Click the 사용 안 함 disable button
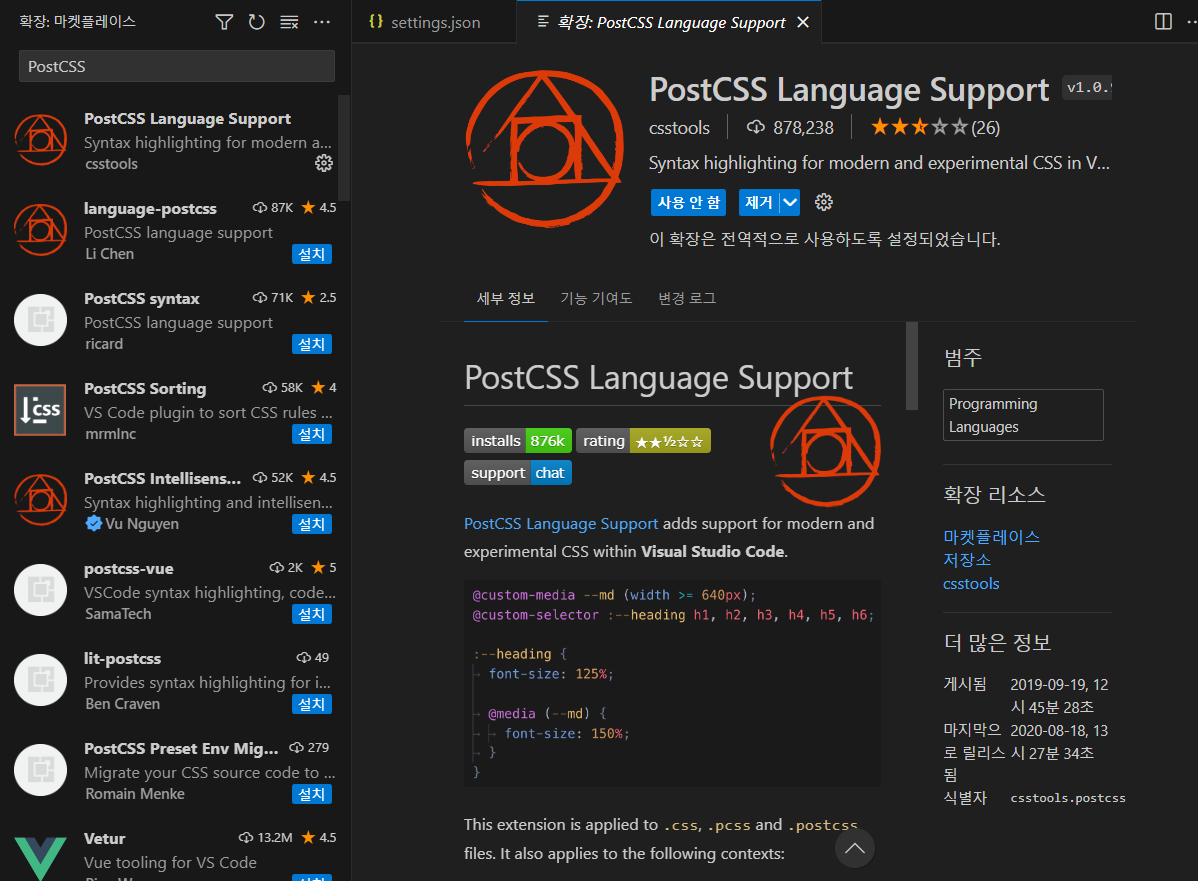Viewport: 1198px width, 881px height. pyautogui.click(x=688, y=202)
